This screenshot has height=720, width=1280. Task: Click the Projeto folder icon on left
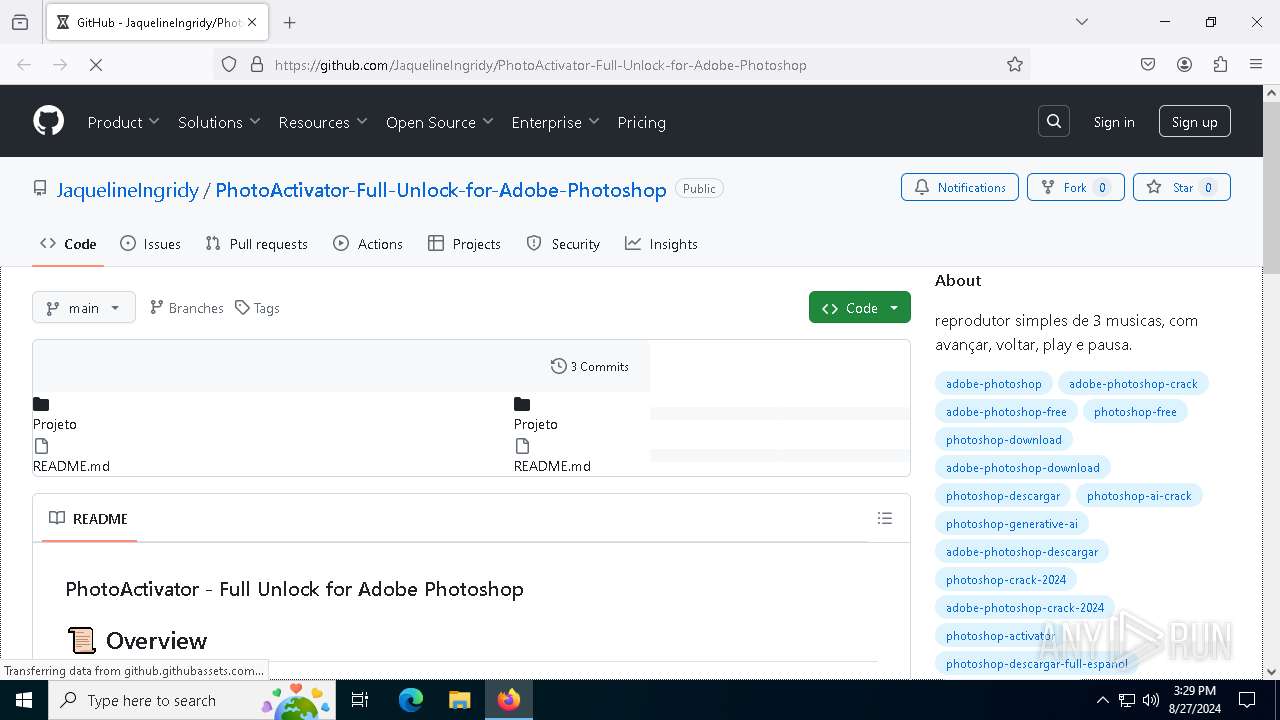click(41, 404)
